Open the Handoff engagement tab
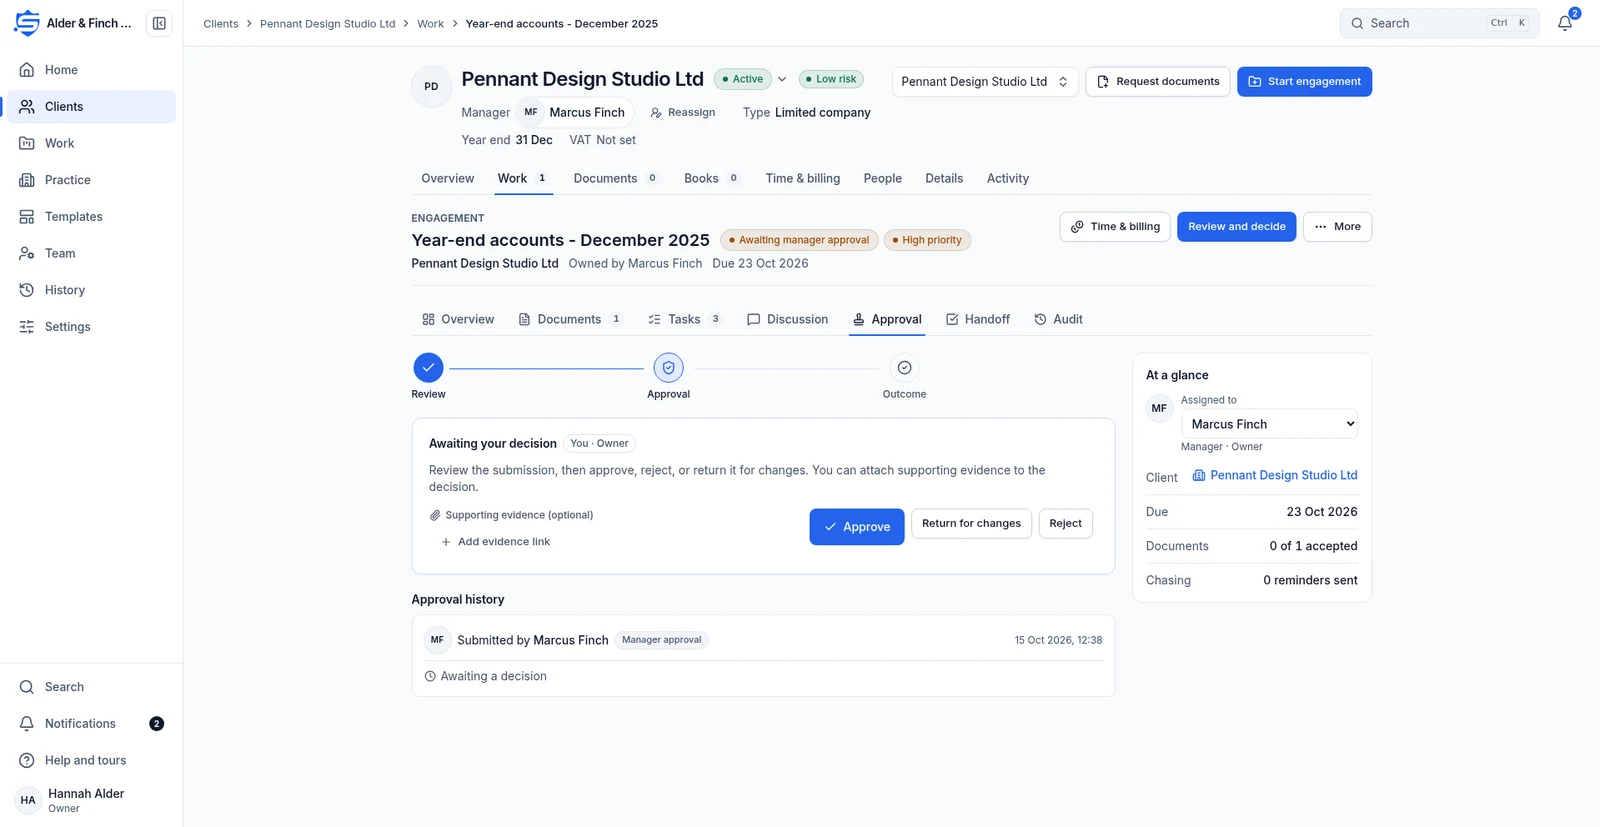The image size is (1600, 827). coord(977,319)
